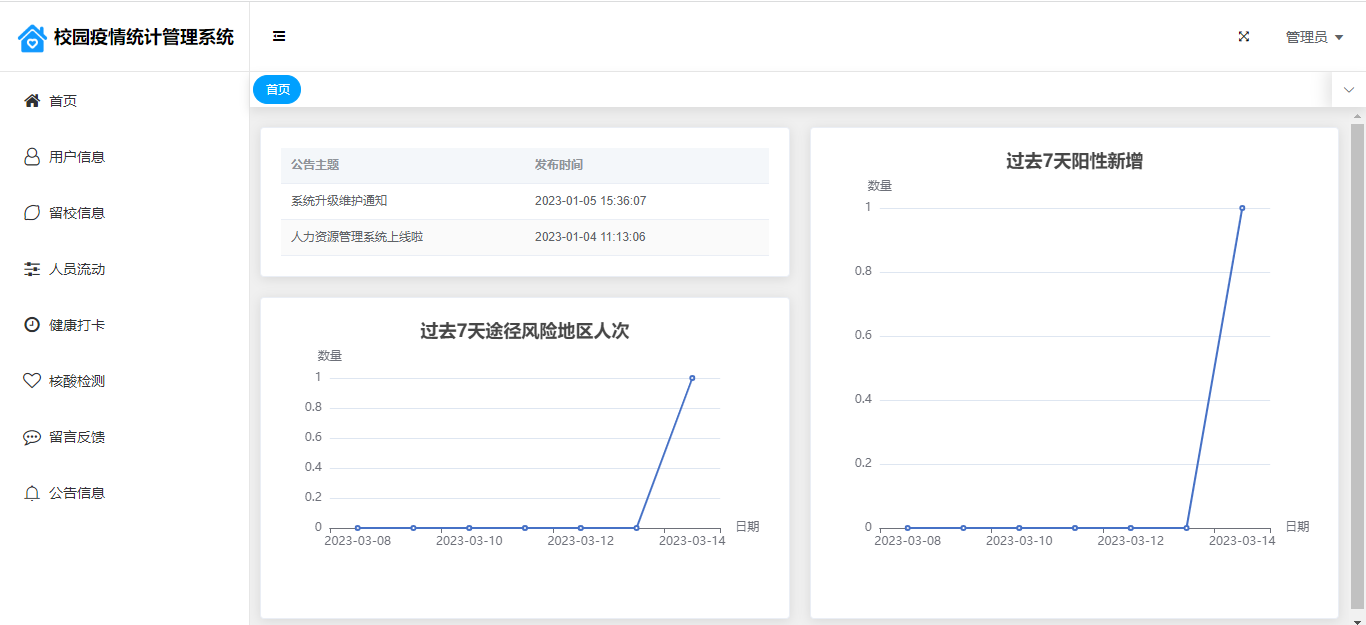Click the heart icon for 核酸检测
1366x625 pixels.
[32, 381]
